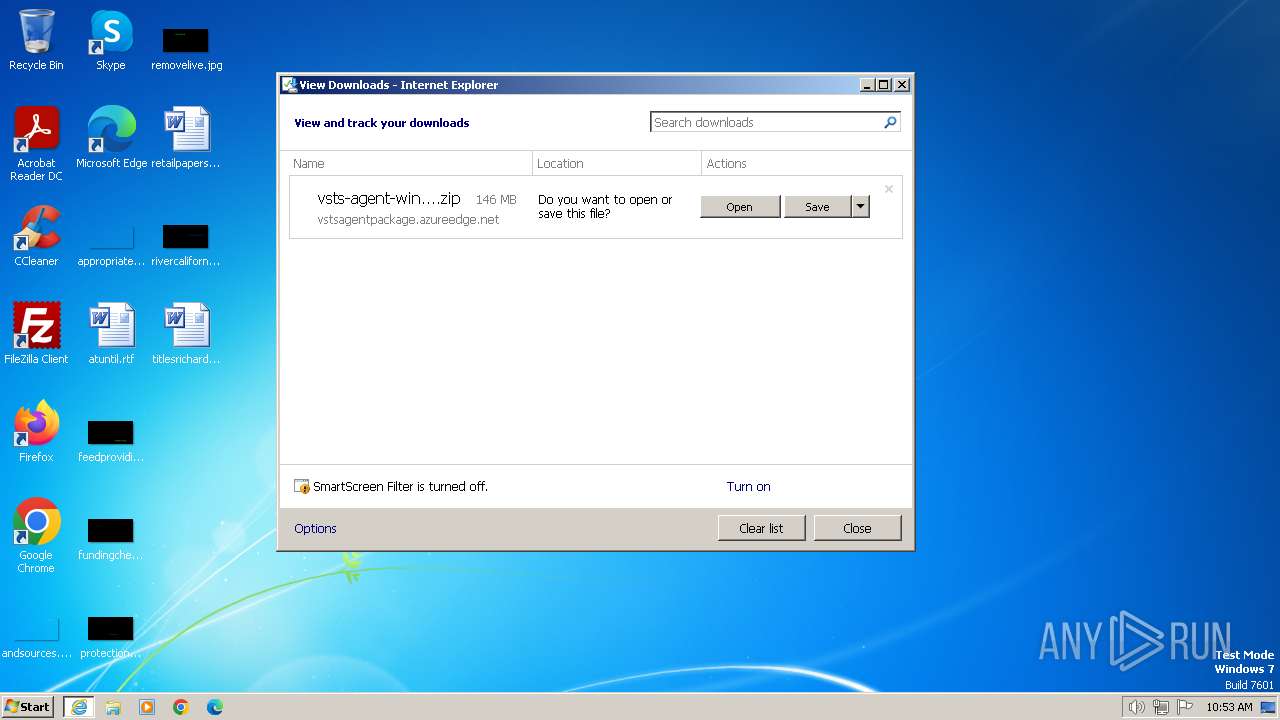1280x720 pixels.
Task: Select the feedprovidi... desktop file
Action: [111, 441]
